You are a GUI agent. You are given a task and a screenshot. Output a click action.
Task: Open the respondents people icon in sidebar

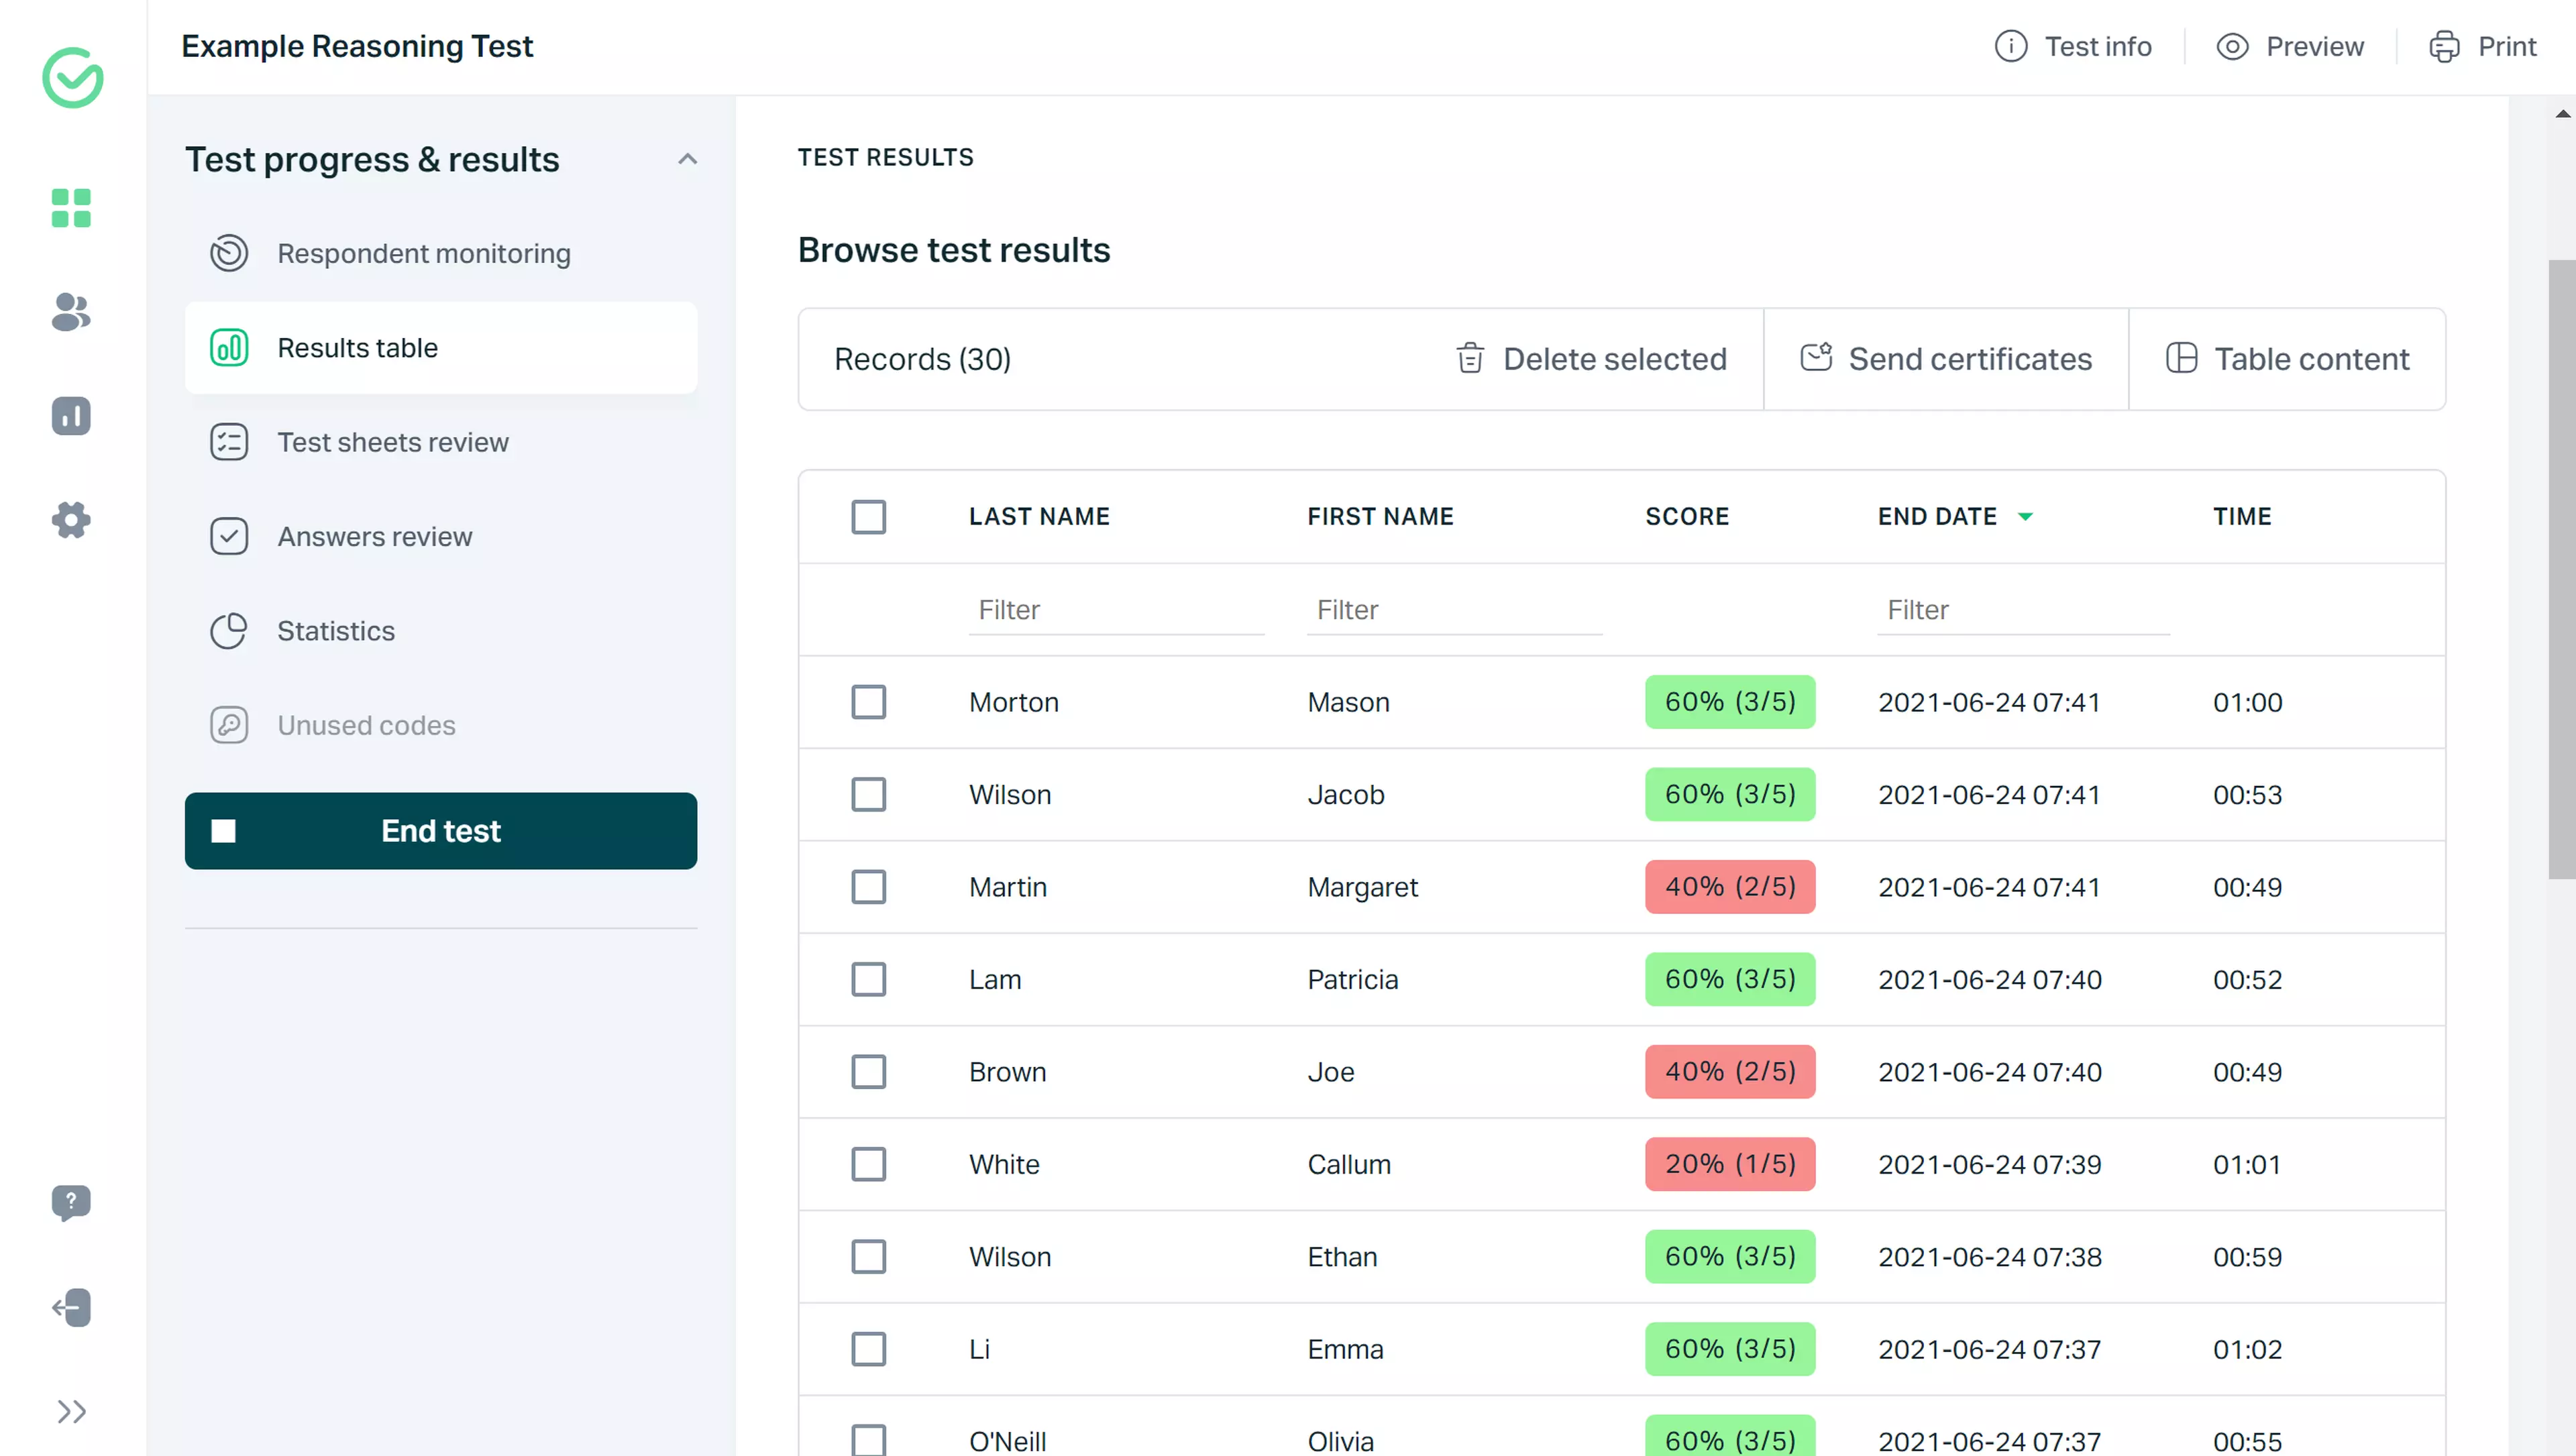pyautogui.click(x=71, y=312)
